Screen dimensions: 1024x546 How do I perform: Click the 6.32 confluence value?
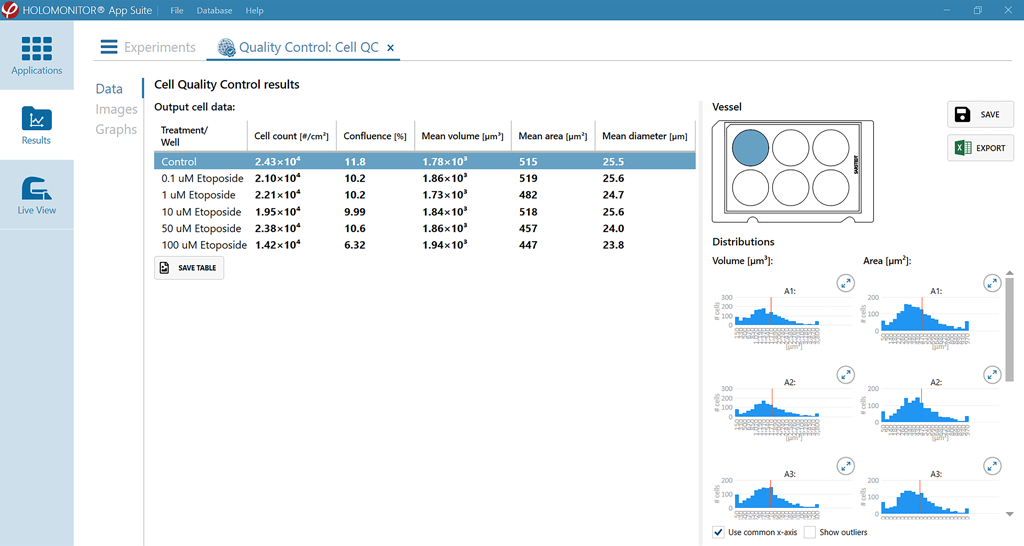click(x=355, y=245)
